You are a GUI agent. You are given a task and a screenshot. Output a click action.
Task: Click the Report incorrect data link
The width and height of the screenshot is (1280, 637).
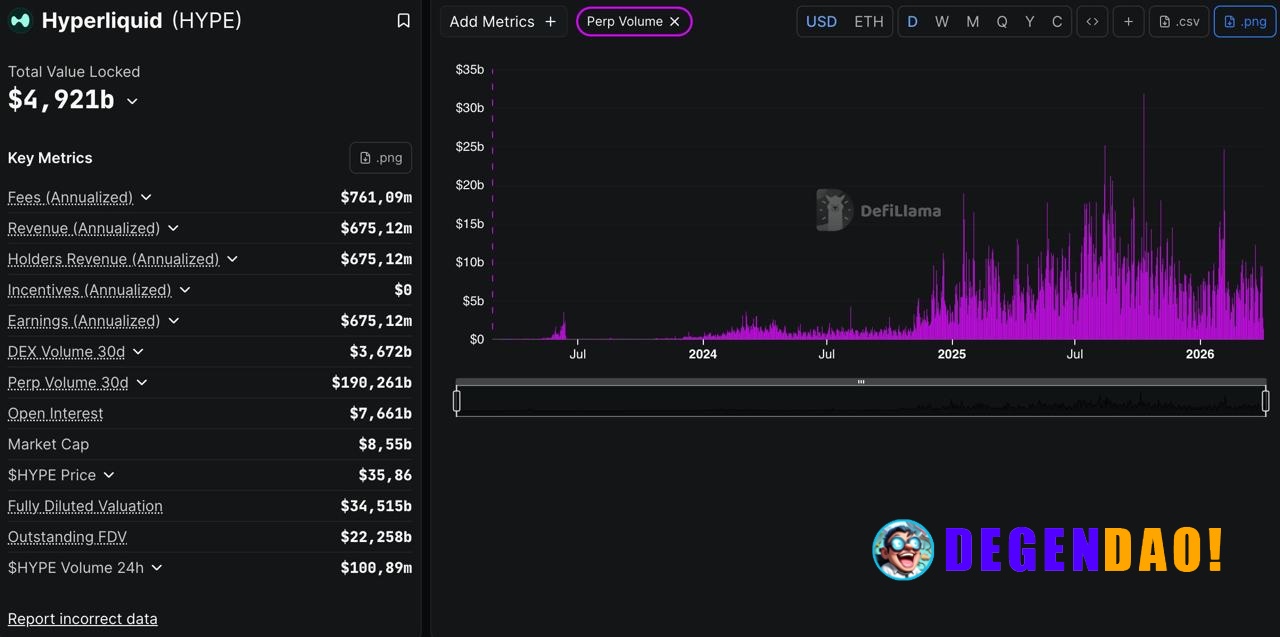[x=82, y=619]
